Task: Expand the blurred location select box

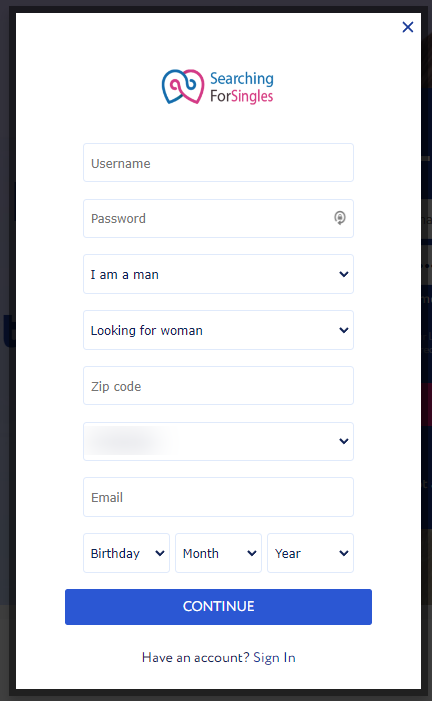Action: point(218,441)
